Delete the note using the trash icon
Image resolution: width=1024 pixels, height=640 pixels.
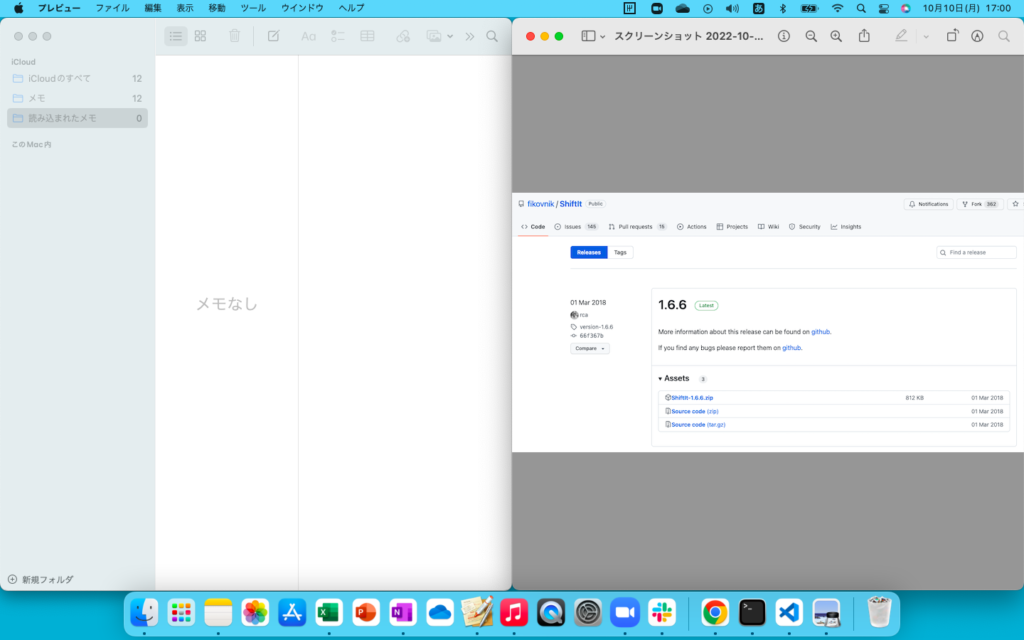235,35
